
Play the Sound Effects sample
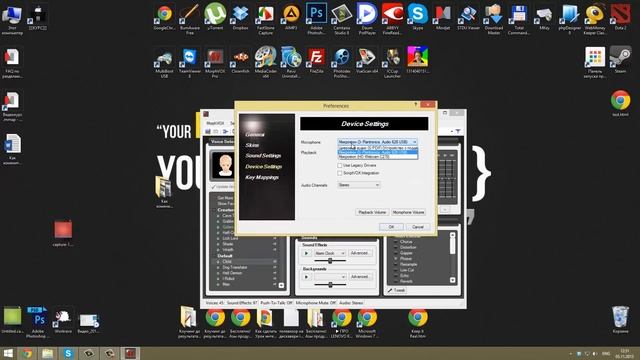point(307,253)
